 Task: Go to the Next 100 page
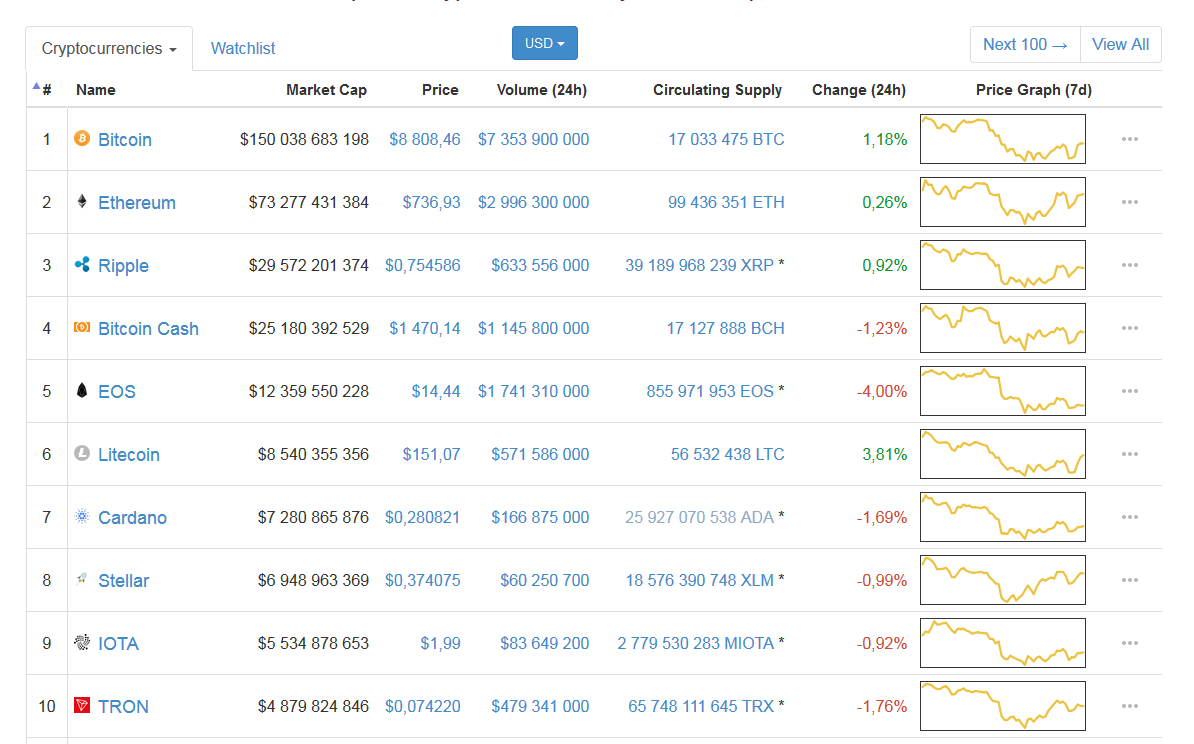(x=1025, y=44)
